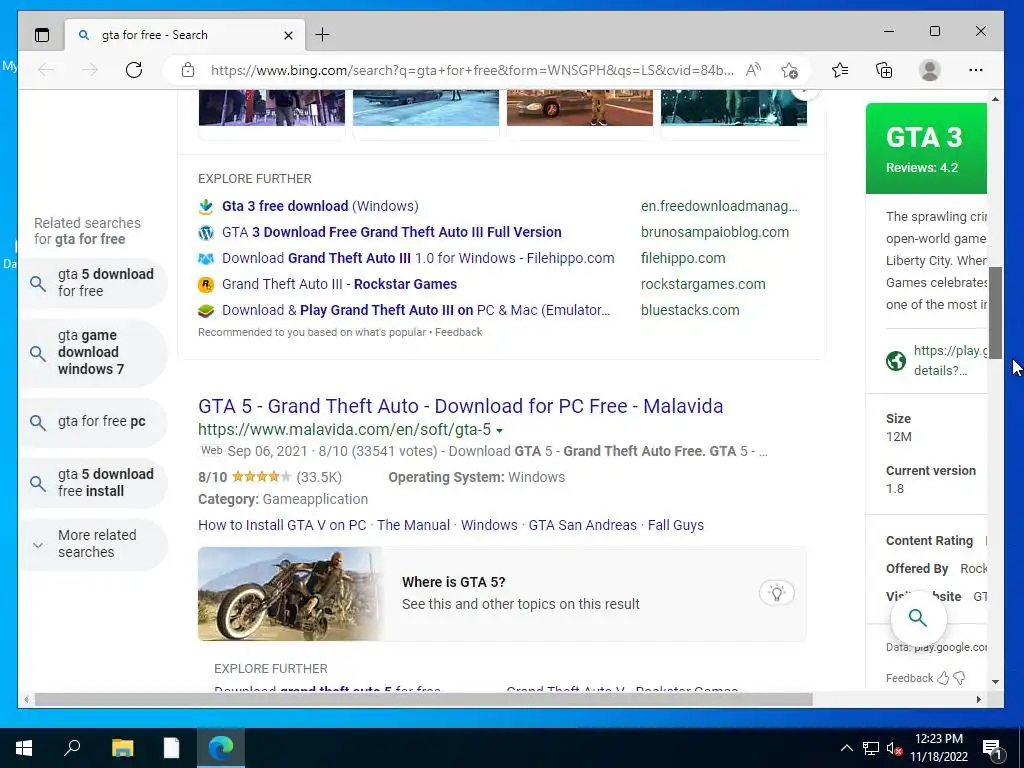Open a new browser tab
This screenshot has width=1024, height=768.
click(322, 35)
